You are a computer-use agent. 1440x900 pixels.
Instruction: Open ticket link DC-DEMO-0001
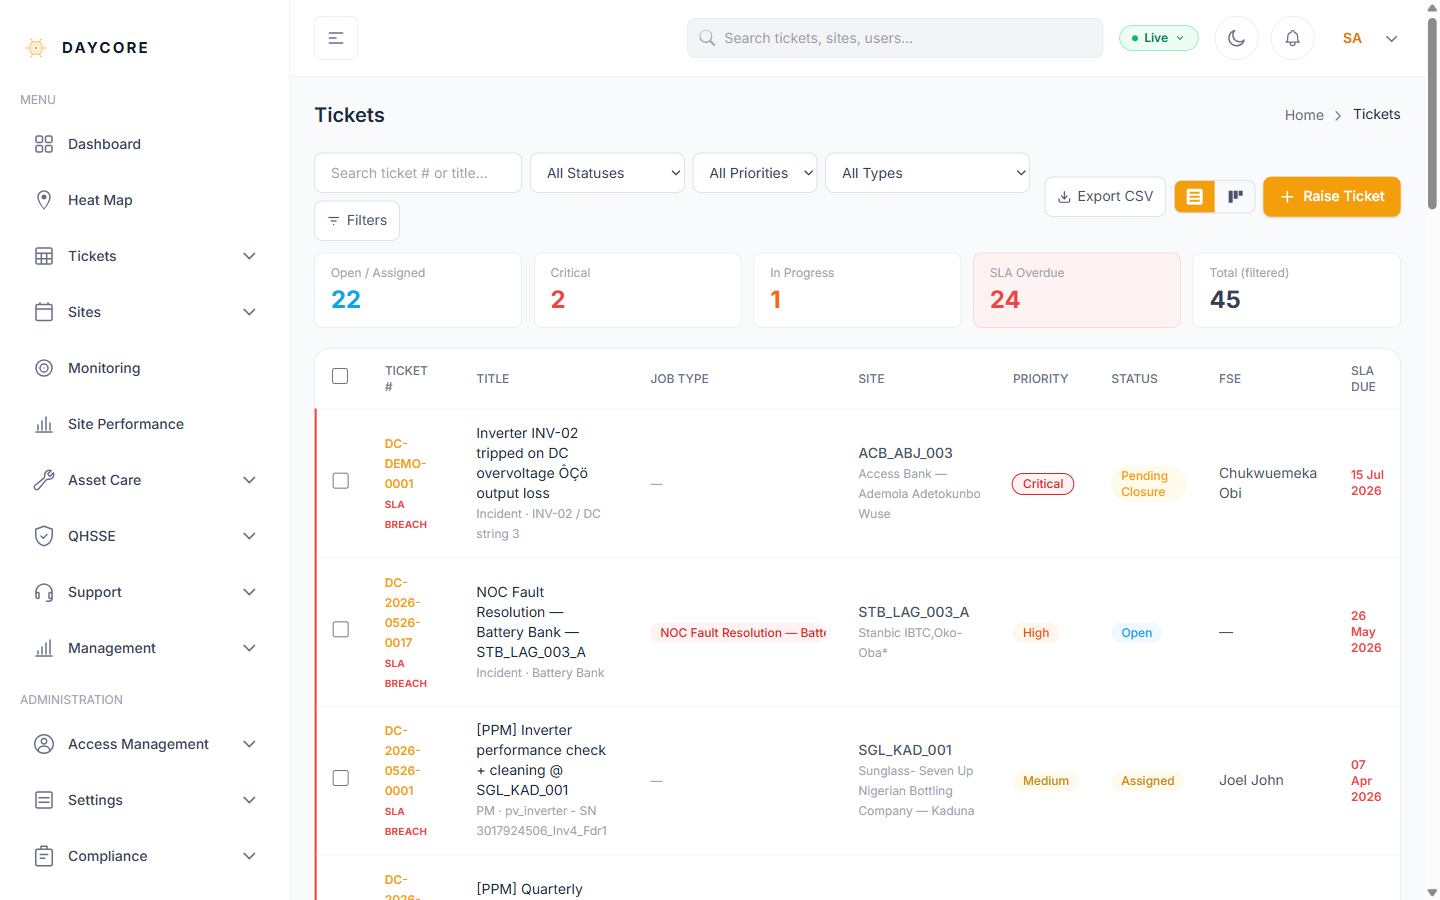[405, 464]
